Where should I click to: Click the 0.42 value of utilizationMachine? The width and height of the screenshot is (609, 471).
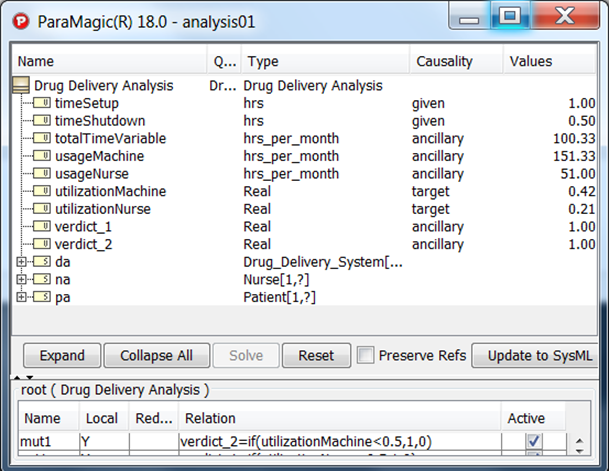[581, 191]
